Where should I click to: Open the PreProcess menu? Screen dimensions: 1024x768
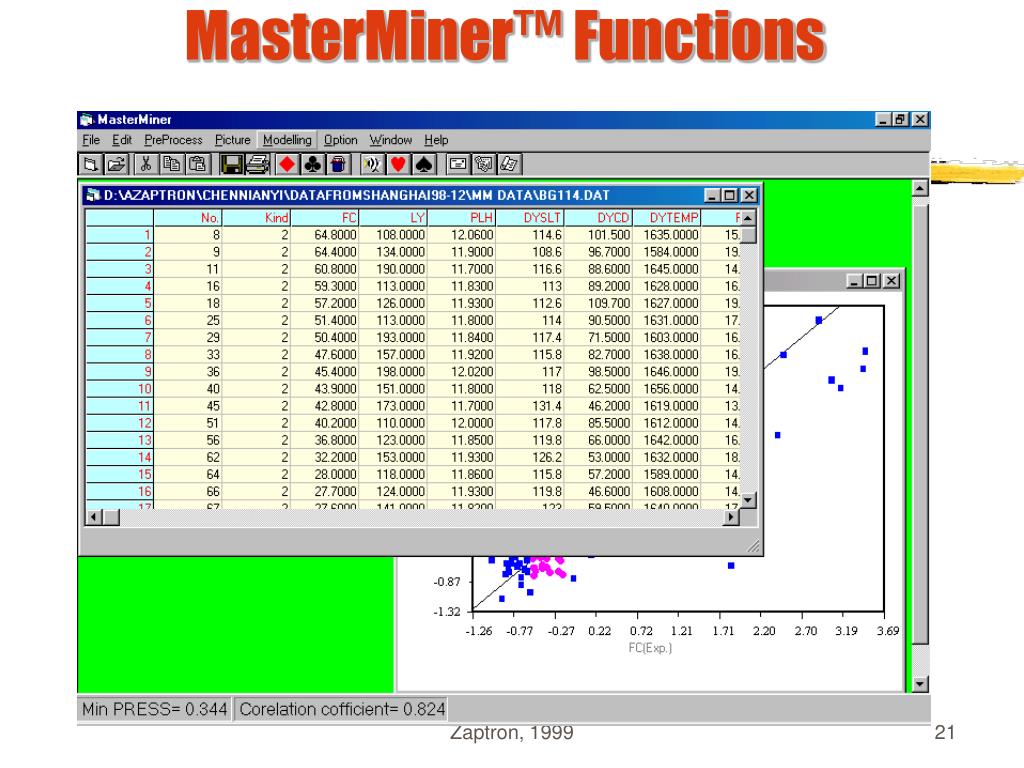173,140
